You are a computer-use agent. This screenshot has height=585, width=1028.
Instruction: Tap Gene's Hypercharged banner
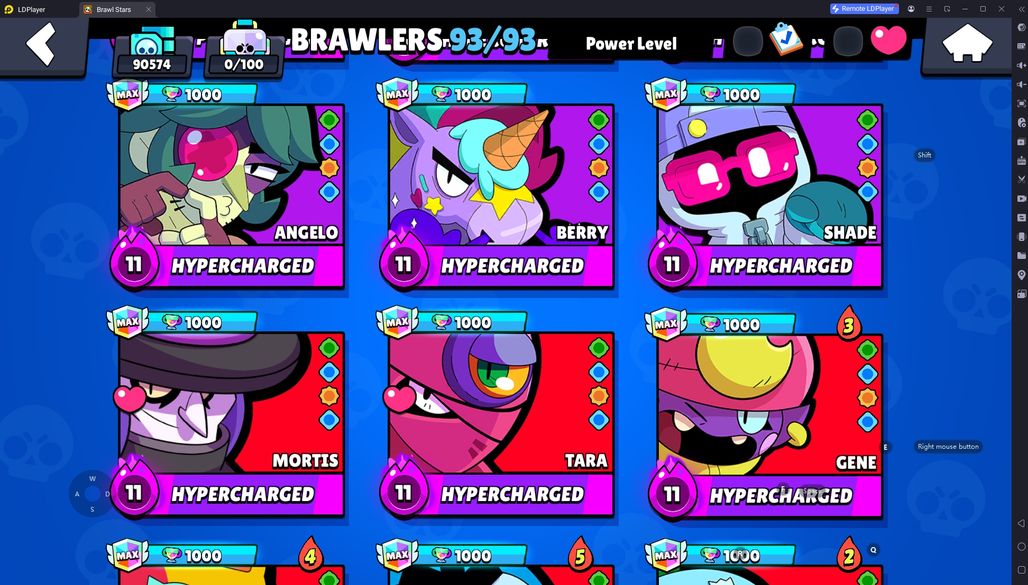[x=780, y=496]
